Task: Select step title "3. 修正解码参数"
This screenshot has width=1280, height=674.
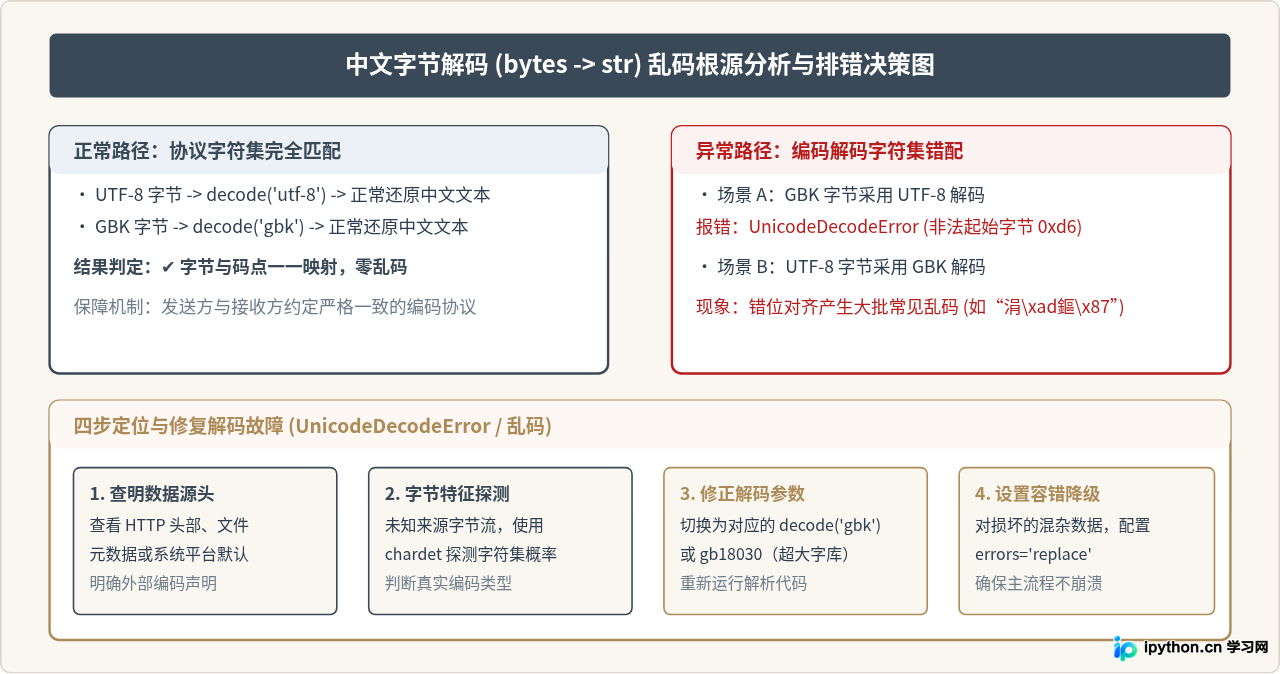Action: pos(742,494)
